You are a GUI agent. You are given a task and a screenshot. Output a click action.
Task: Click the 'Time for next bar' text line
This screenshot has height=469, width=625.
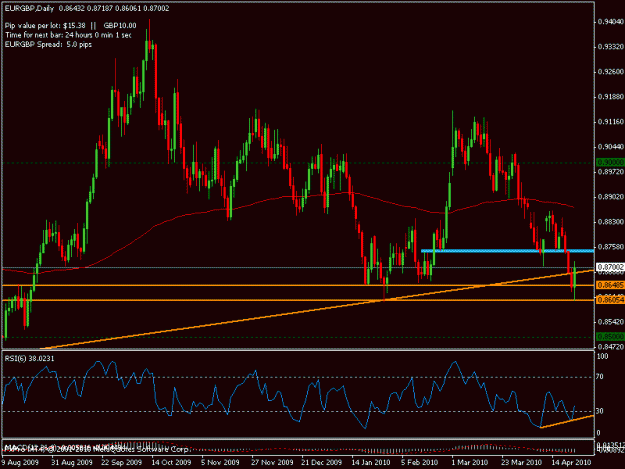(68, 35)
